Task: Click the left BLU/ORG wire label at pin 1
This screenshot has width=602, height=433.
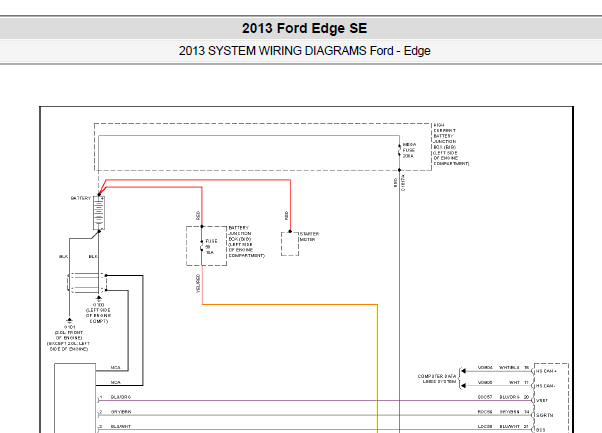Action: [x=121, y=397]
